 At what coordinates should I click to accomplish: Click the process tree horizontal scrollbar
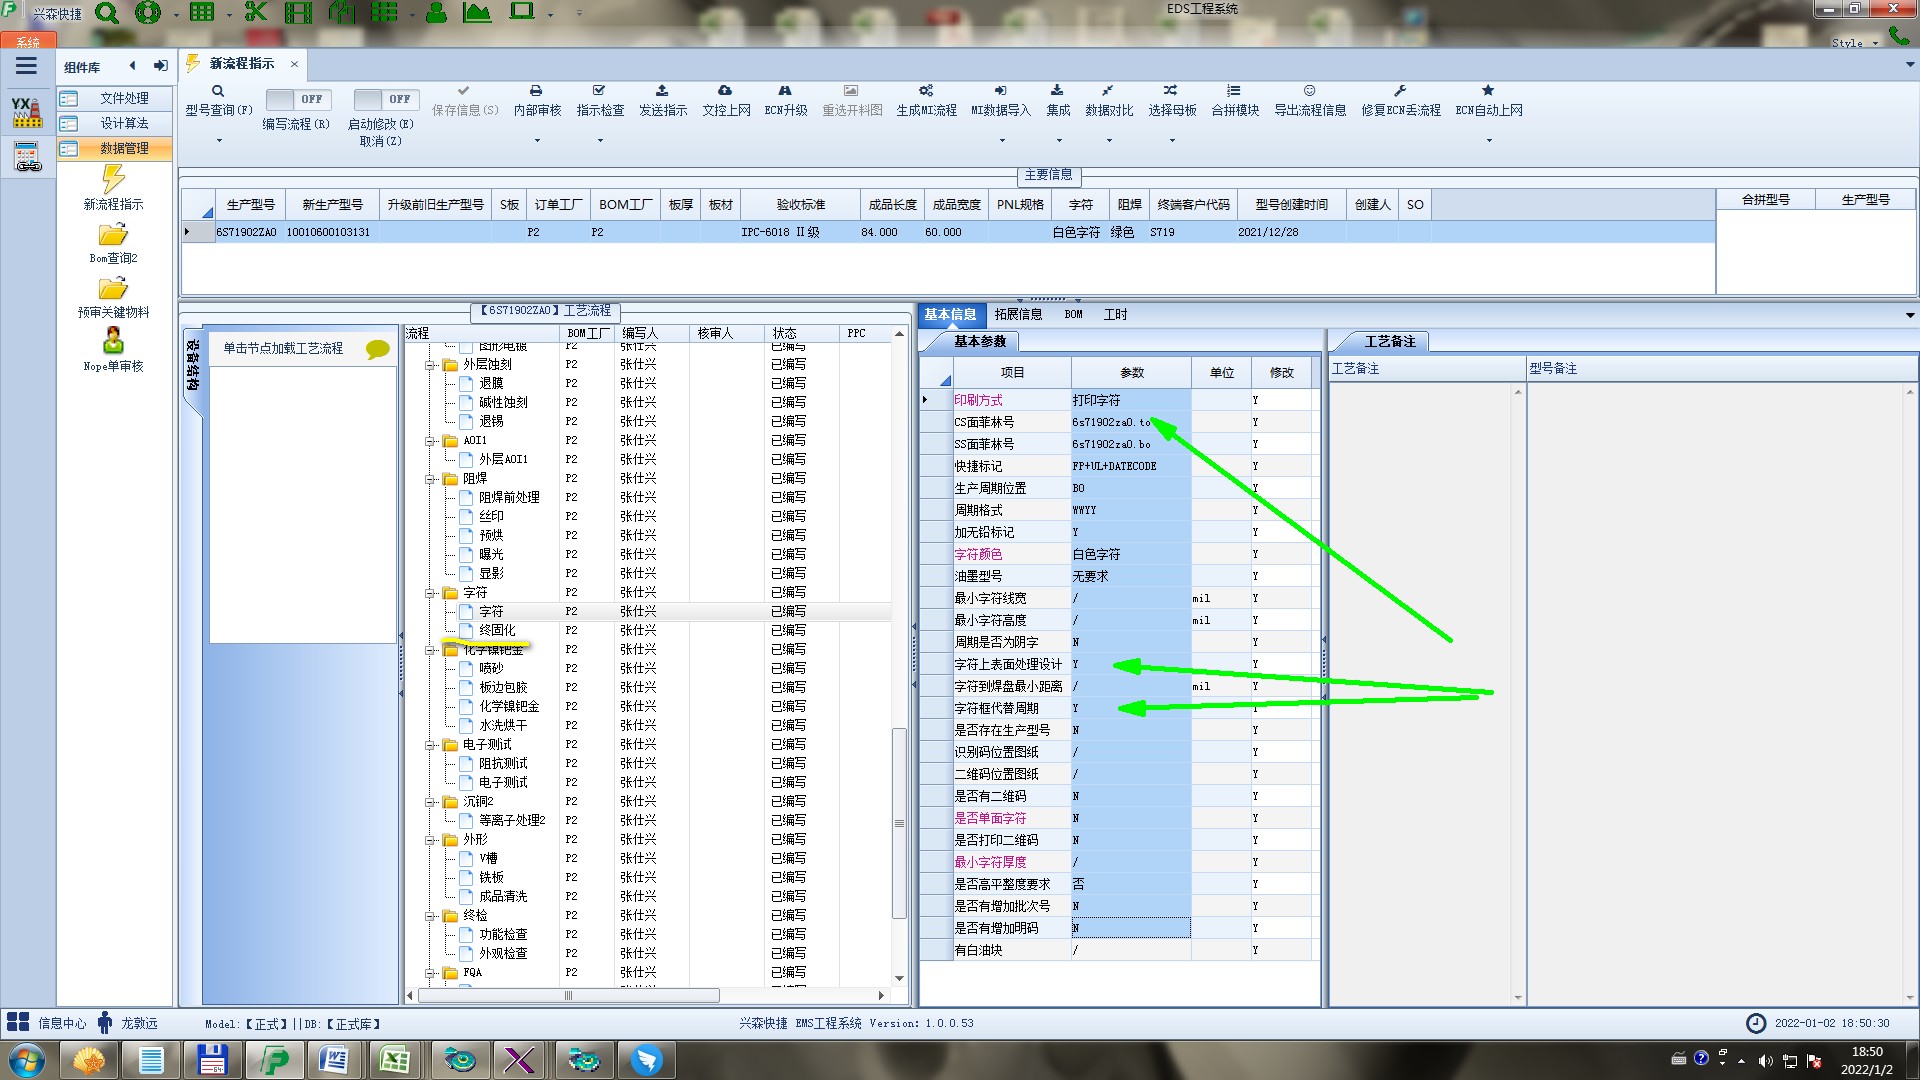pyautogui.click(x=568, y=996)
